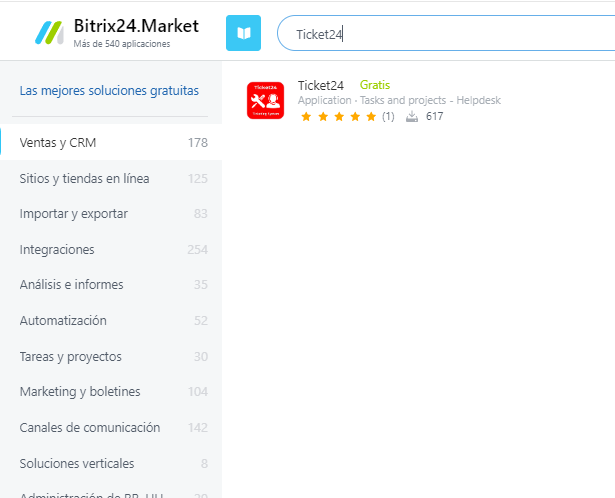Screen dimensions: 615x498
Task: Open Canales de comunicación category
Action: (x=89, y=428)
